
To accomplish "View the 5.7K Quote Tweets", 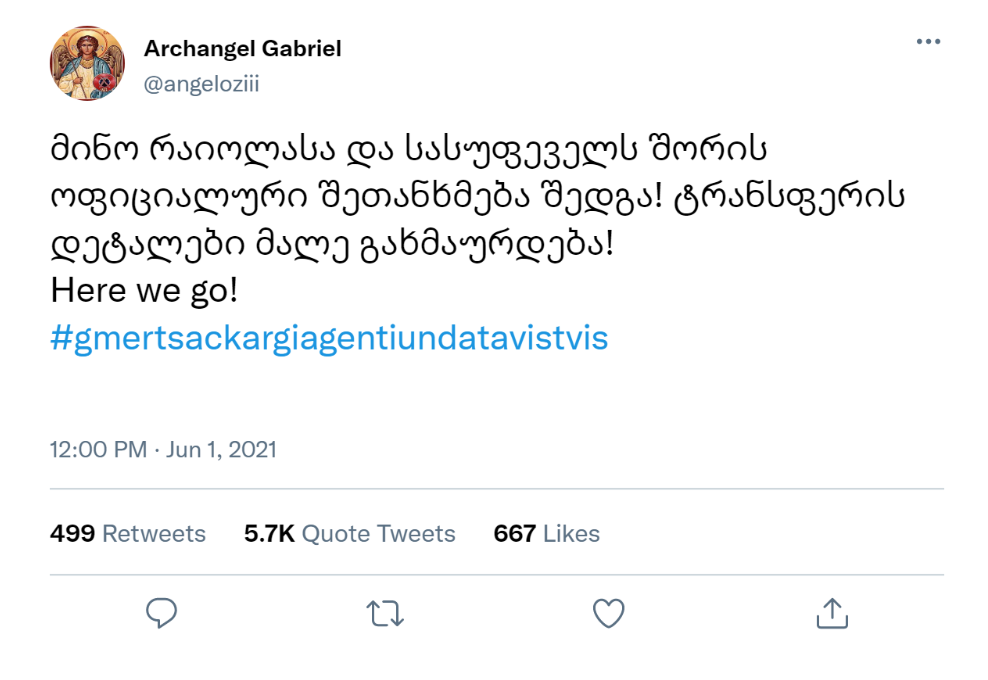I will coord(349,534).
